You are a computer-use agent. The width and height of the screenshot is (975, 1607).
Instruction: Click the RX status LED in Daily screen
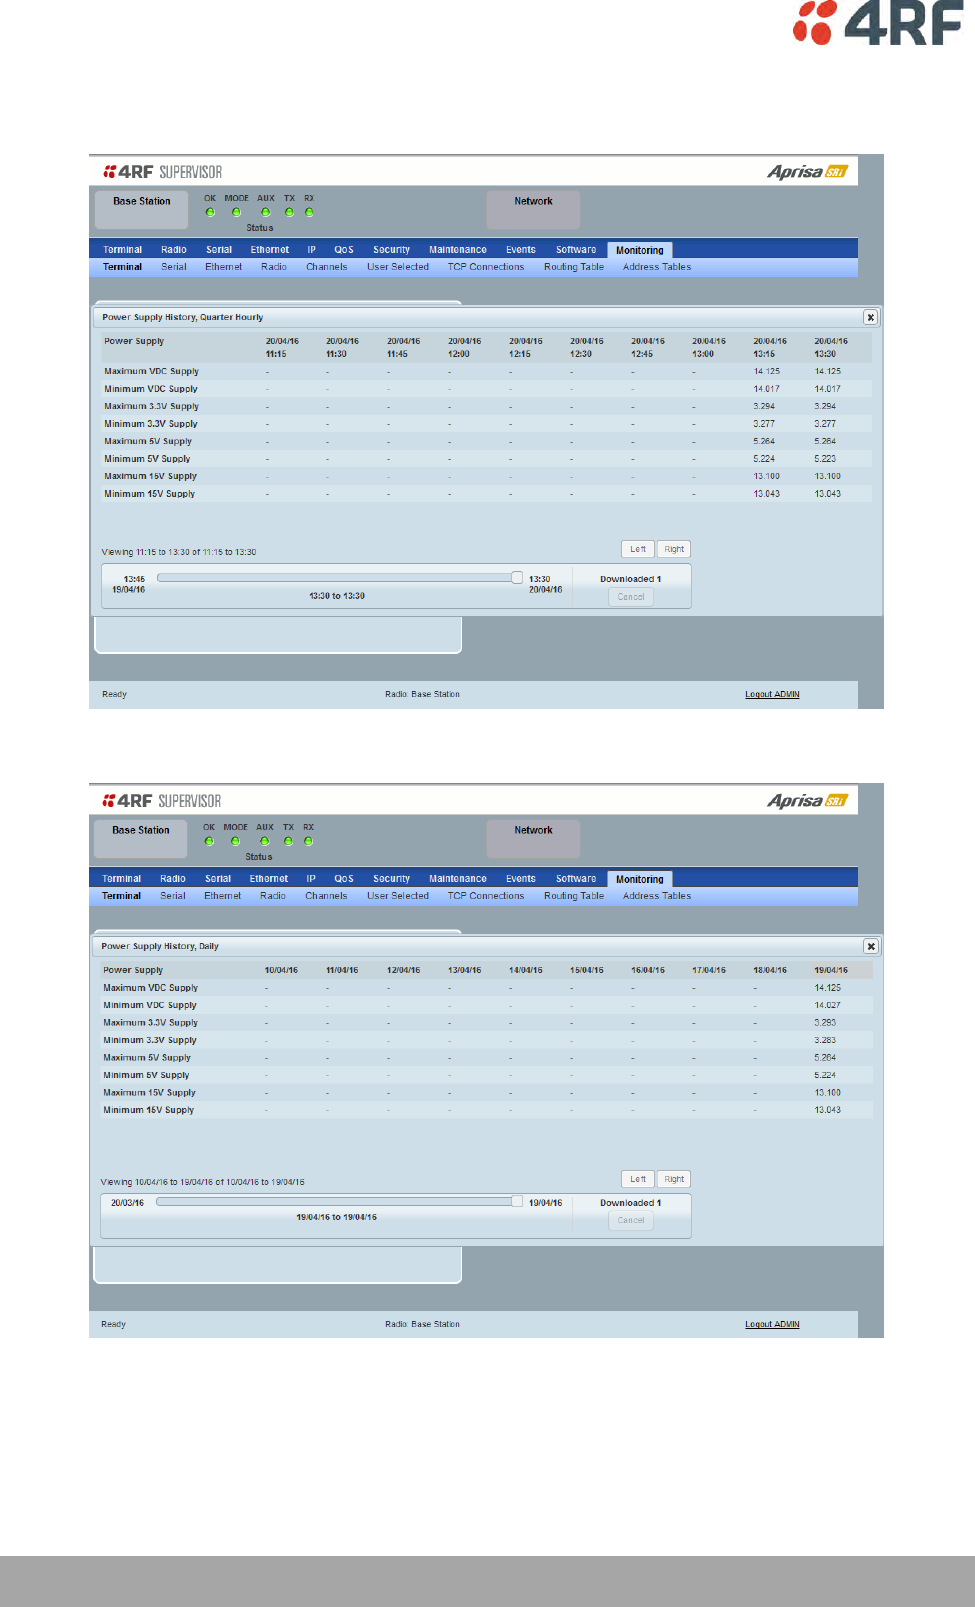[x=308, y=841]
